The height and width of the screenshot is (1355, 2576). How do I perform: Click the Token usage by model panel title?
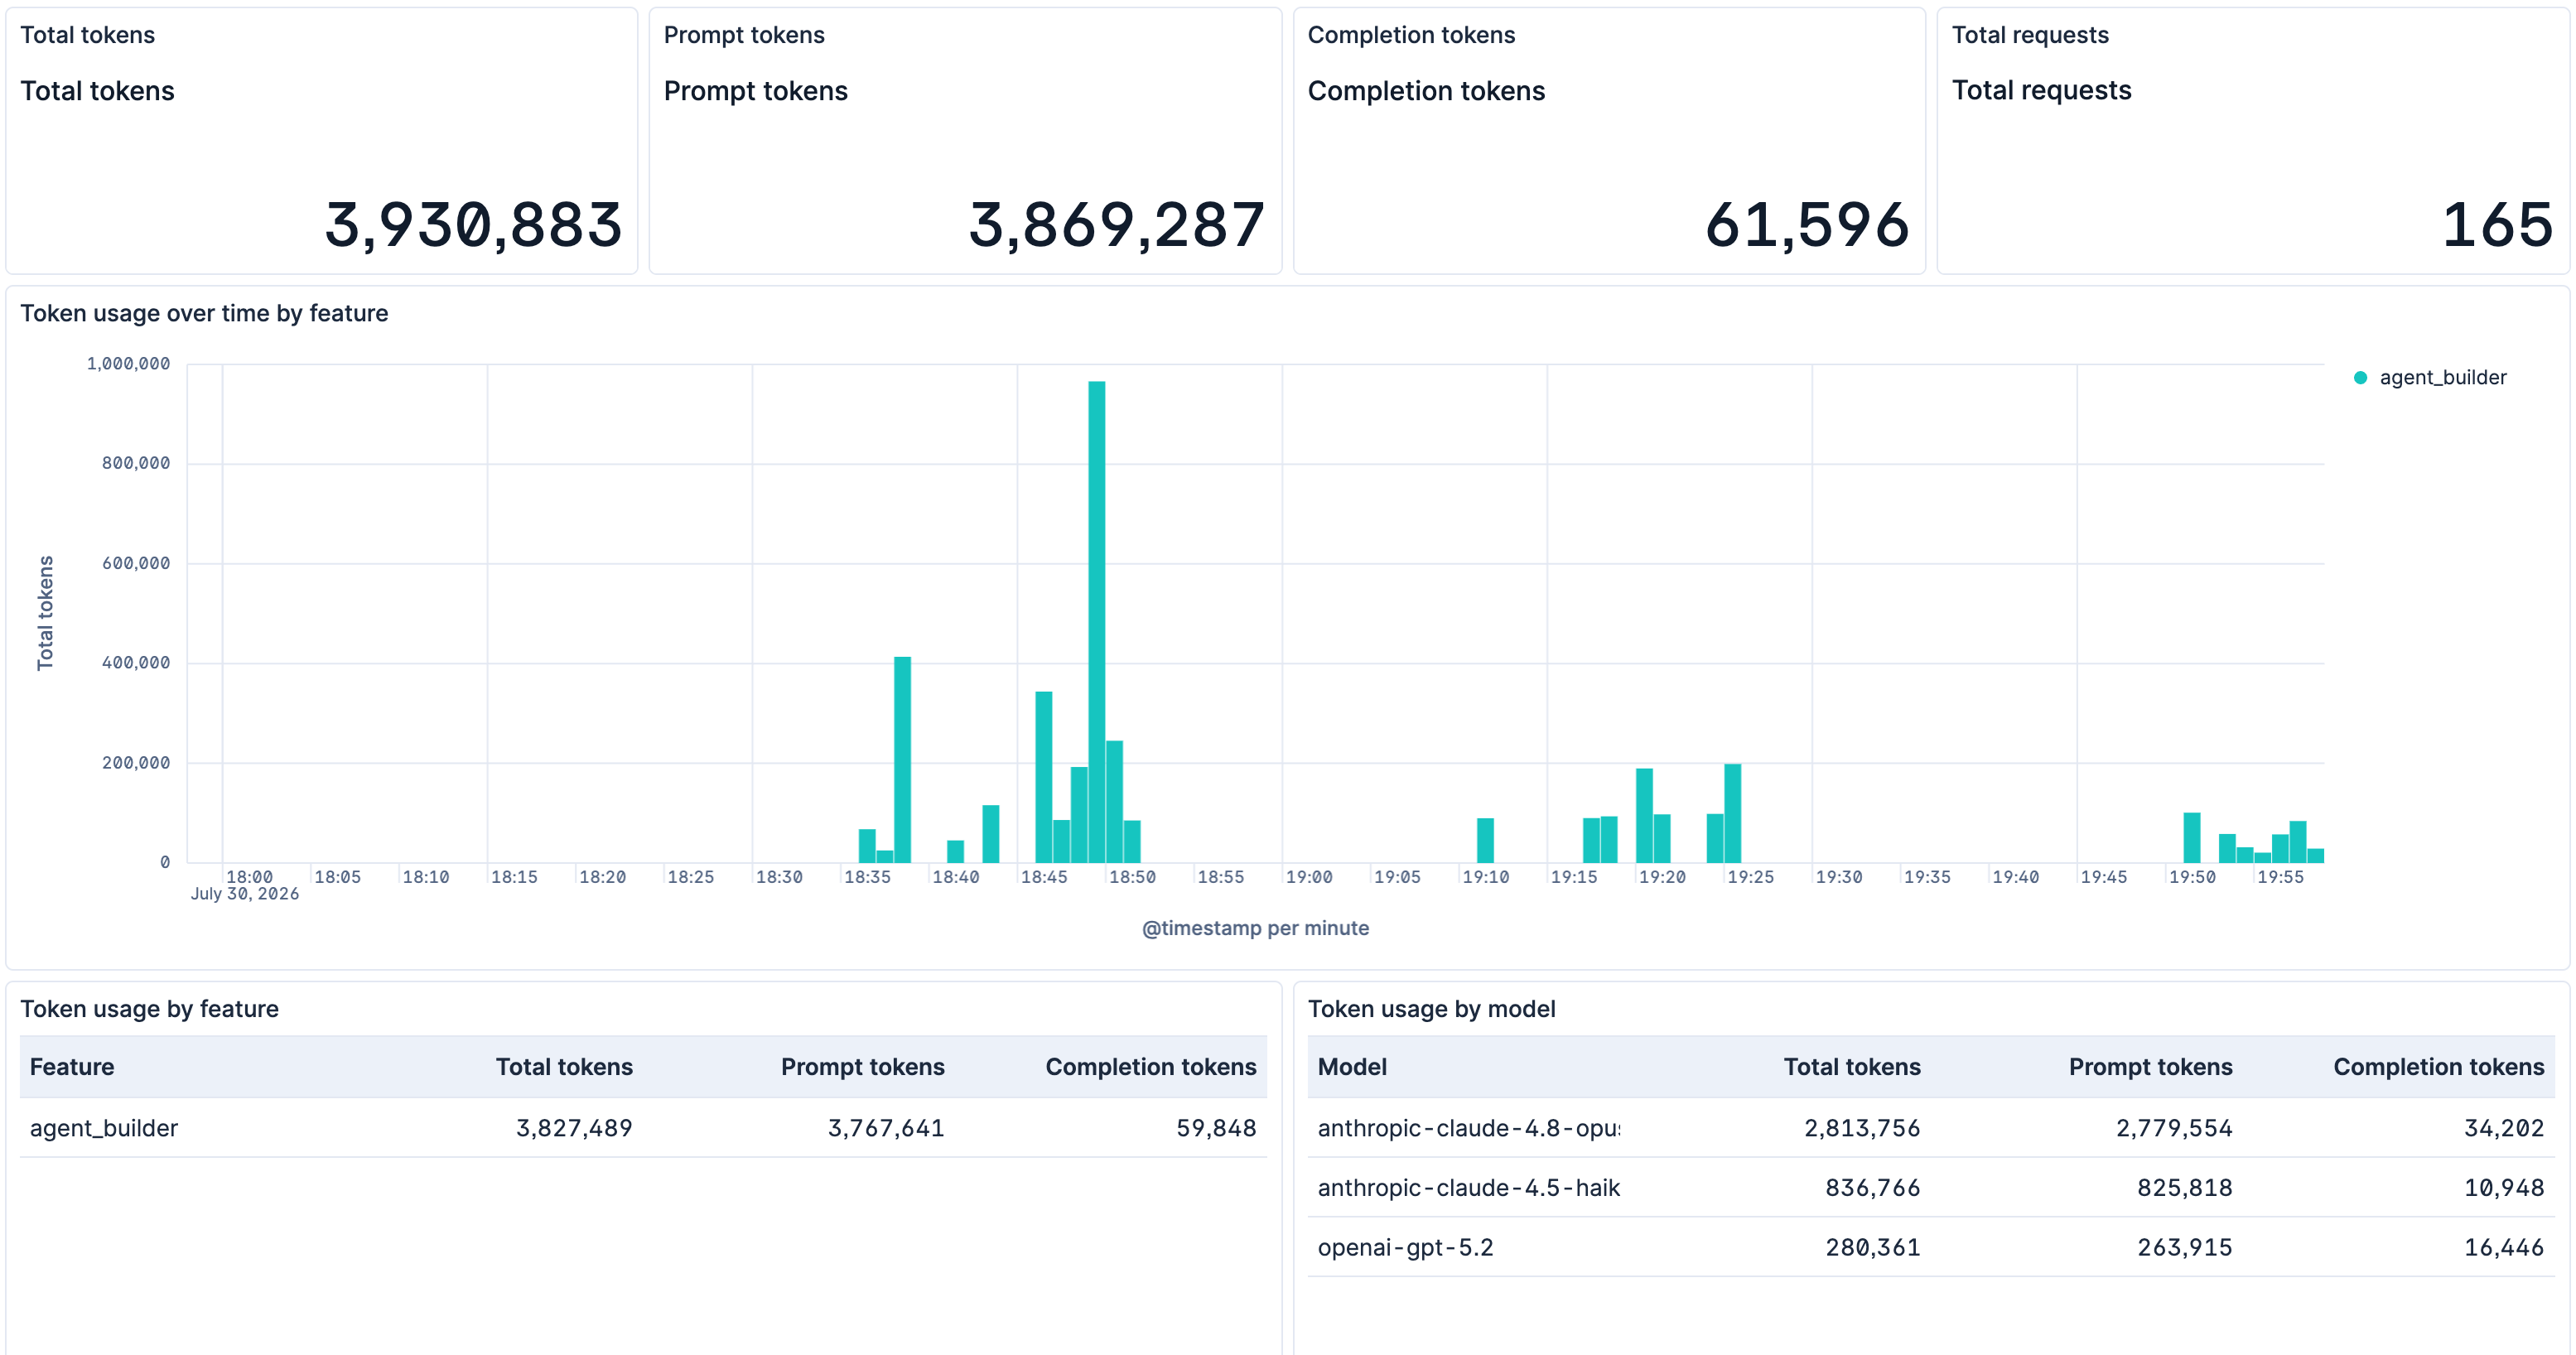1431,1009
